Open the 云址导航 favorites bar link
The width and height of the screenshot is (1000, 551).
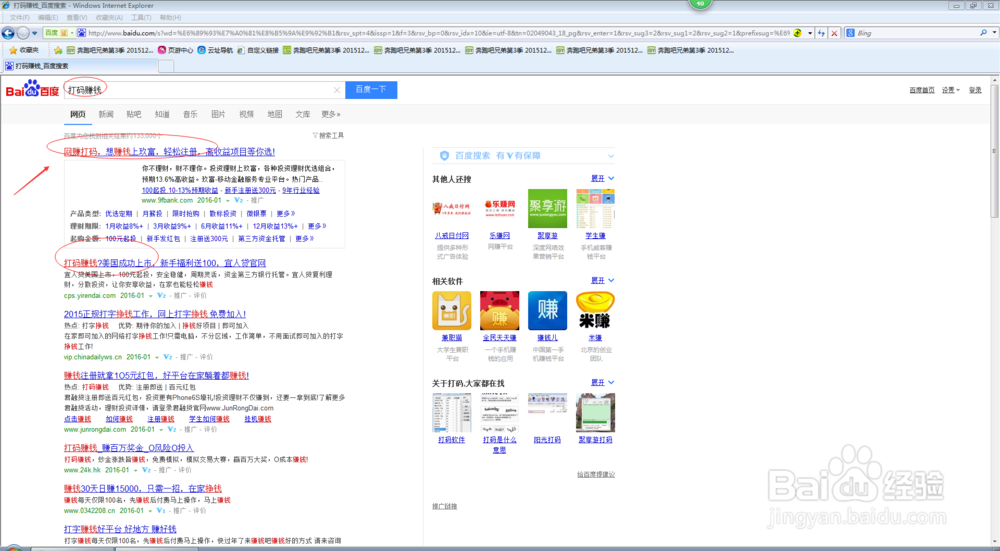(215, 50)
